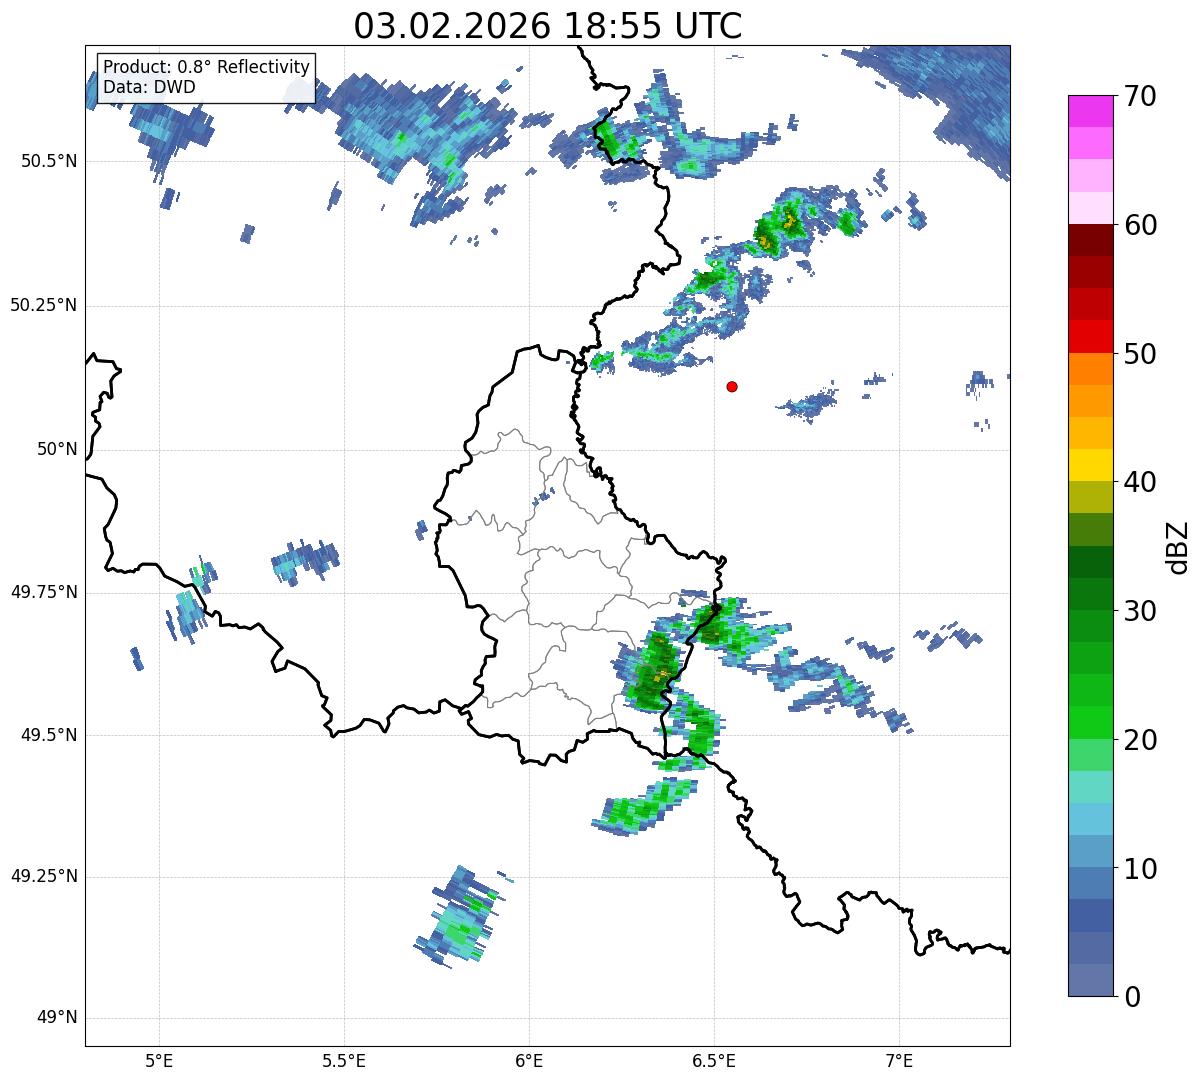The image size is (1202, 1081).
Task: Click the 49.25°N latitude label
Action: coord(44,877)
